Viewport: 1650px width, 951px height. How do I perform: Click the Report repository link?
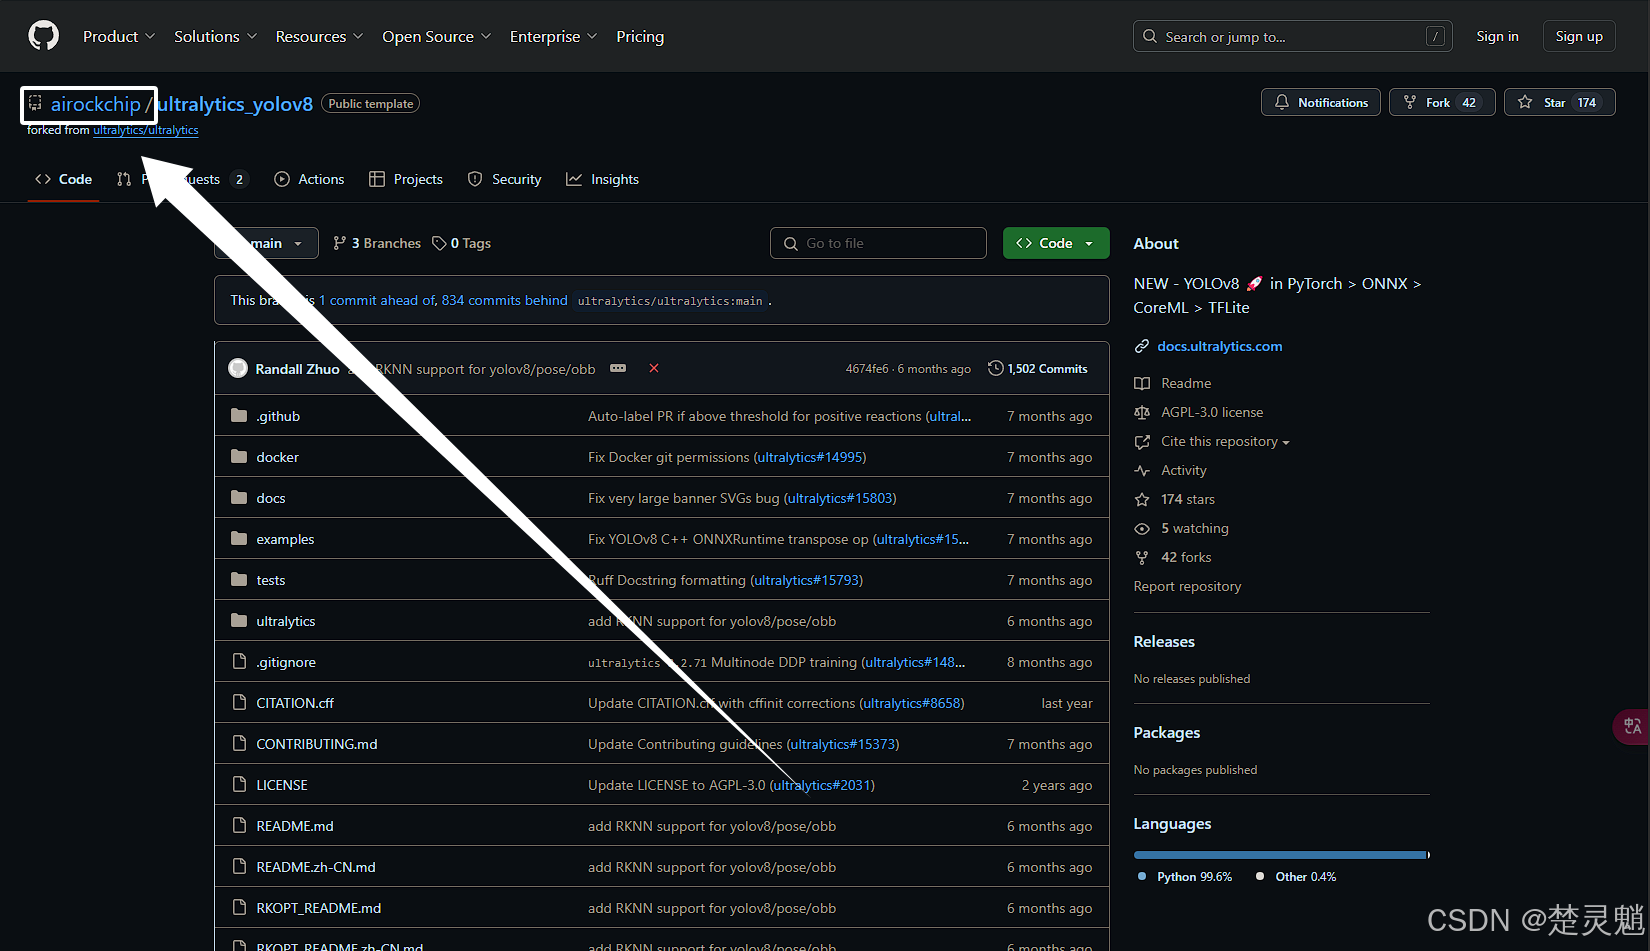click(x=1187, y=586)
